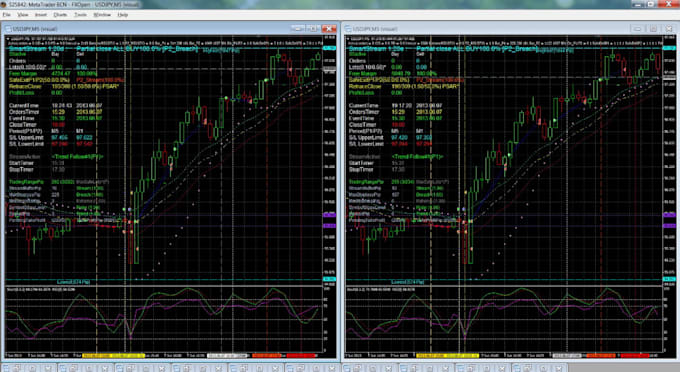Restore the right USDJPY,M5 chart window
680x372 pixels.
(x=653, y=29)
